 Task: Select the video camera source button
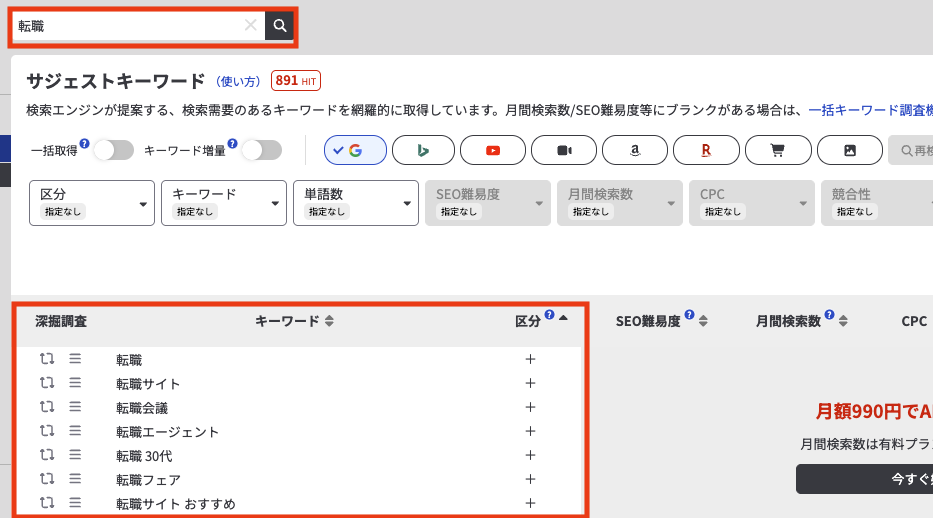coord(564,150)
